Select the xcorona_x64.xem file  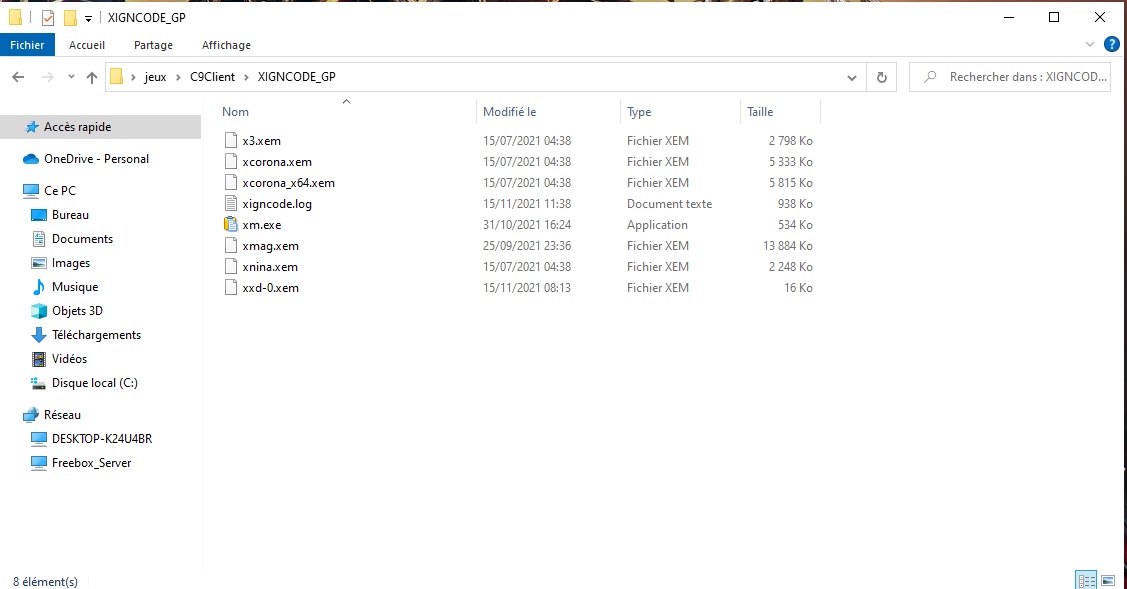point(288,183)
